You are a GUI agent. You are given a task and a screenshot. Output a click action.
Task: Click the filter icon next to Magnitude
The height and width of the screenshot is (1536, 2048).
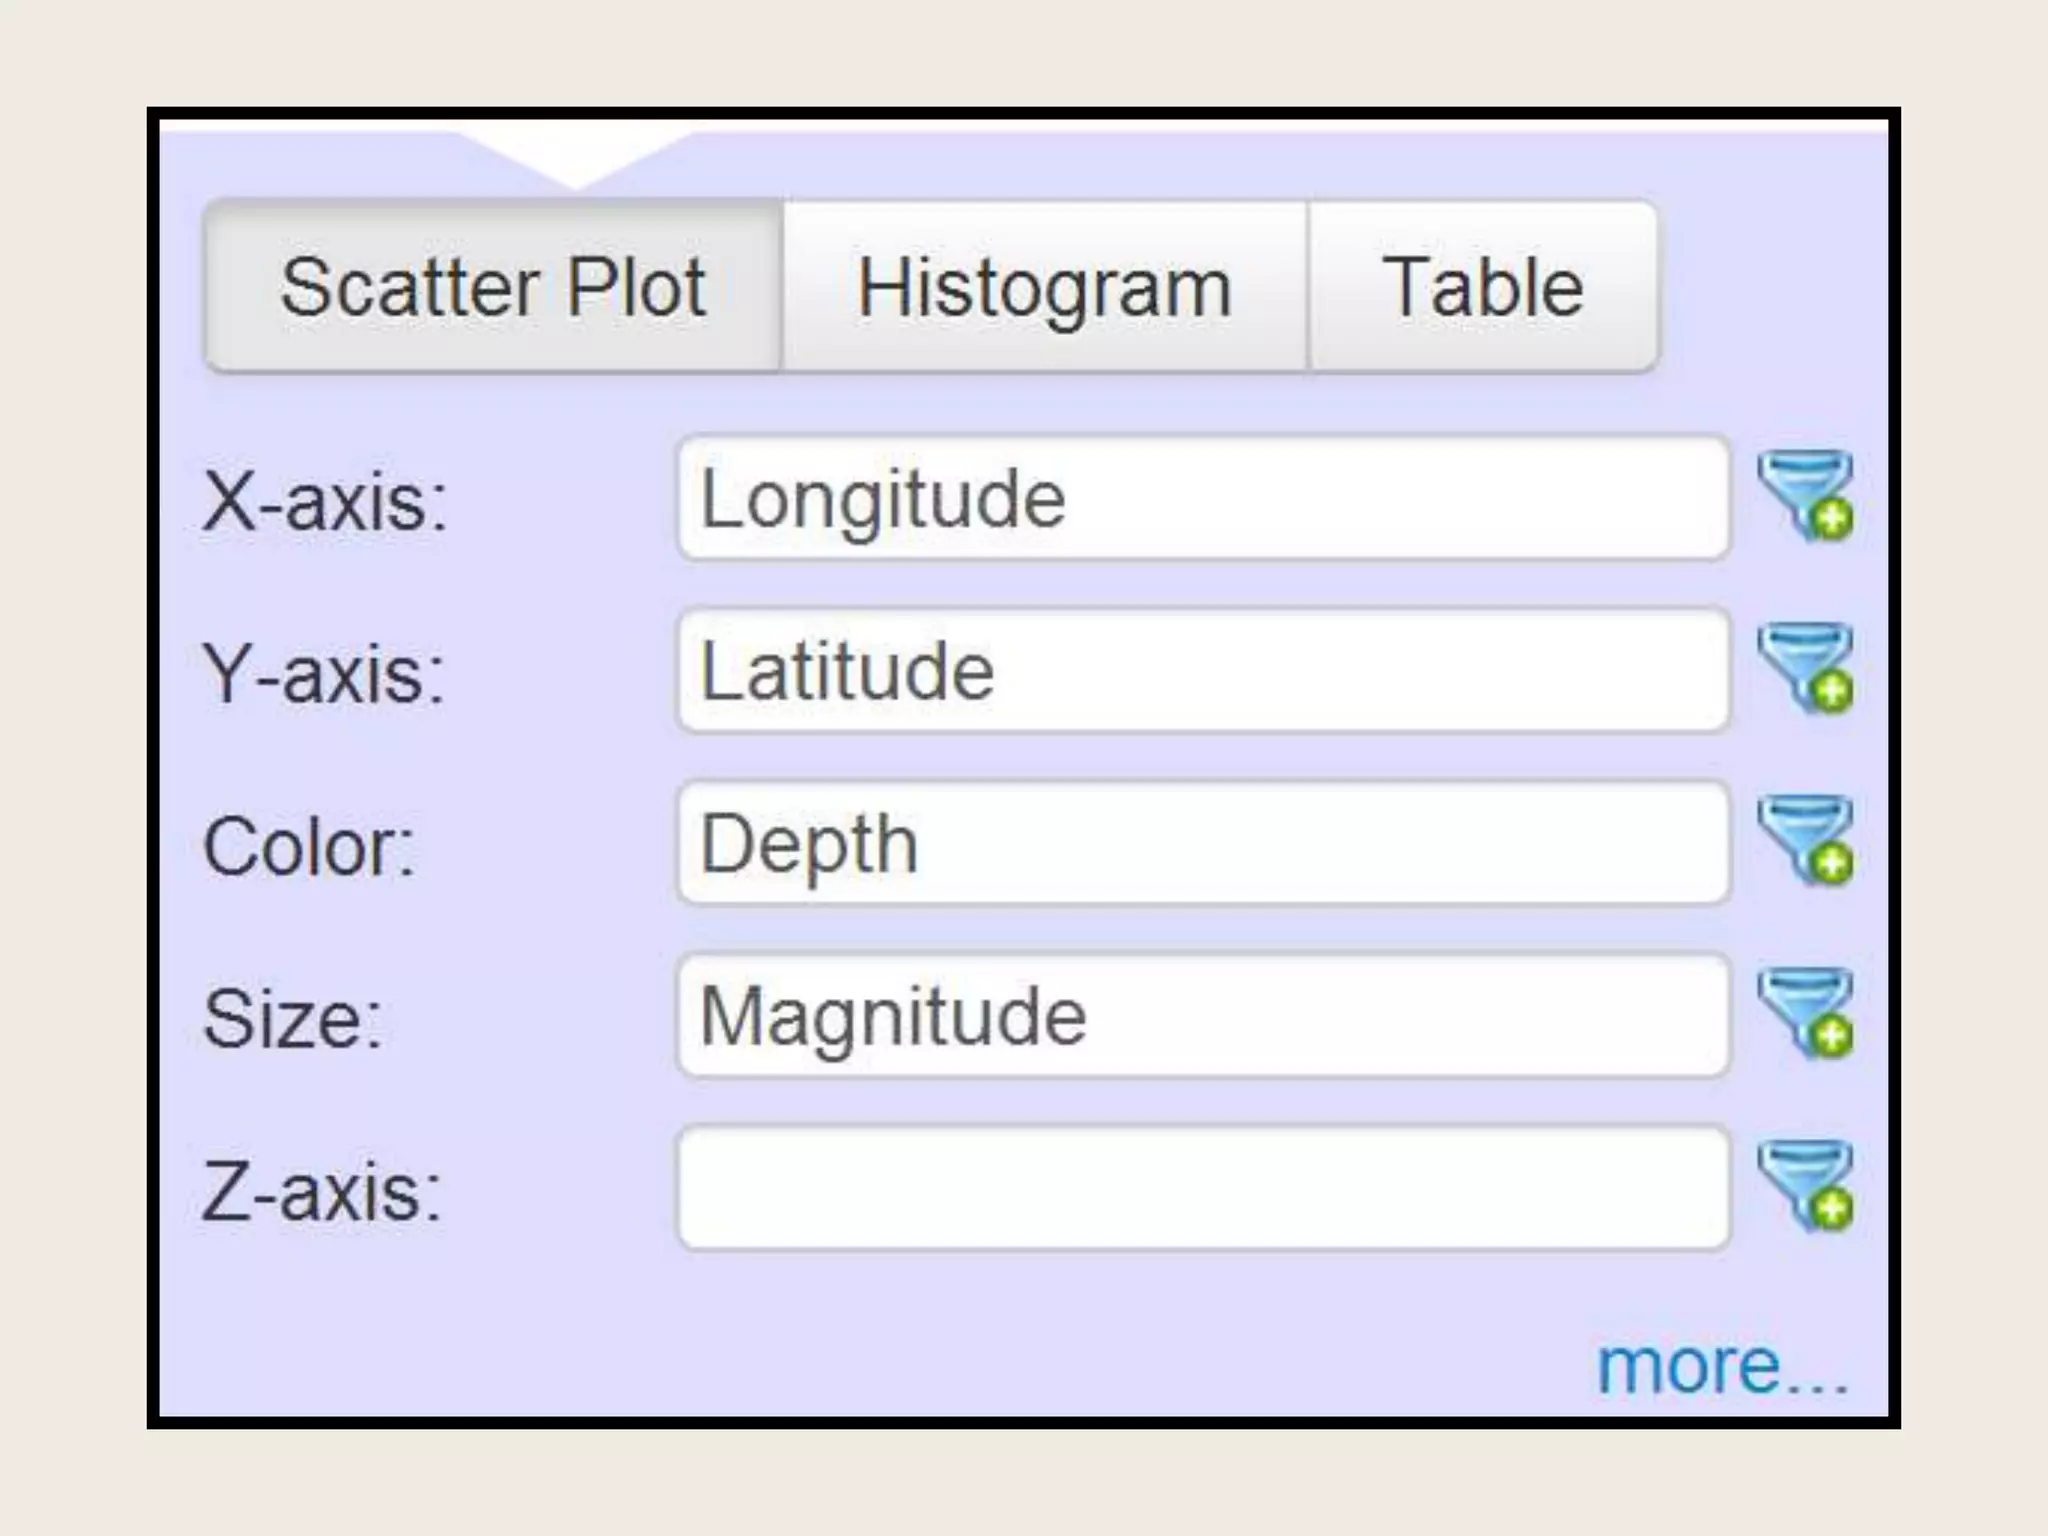click(x=1806, y=1014)
